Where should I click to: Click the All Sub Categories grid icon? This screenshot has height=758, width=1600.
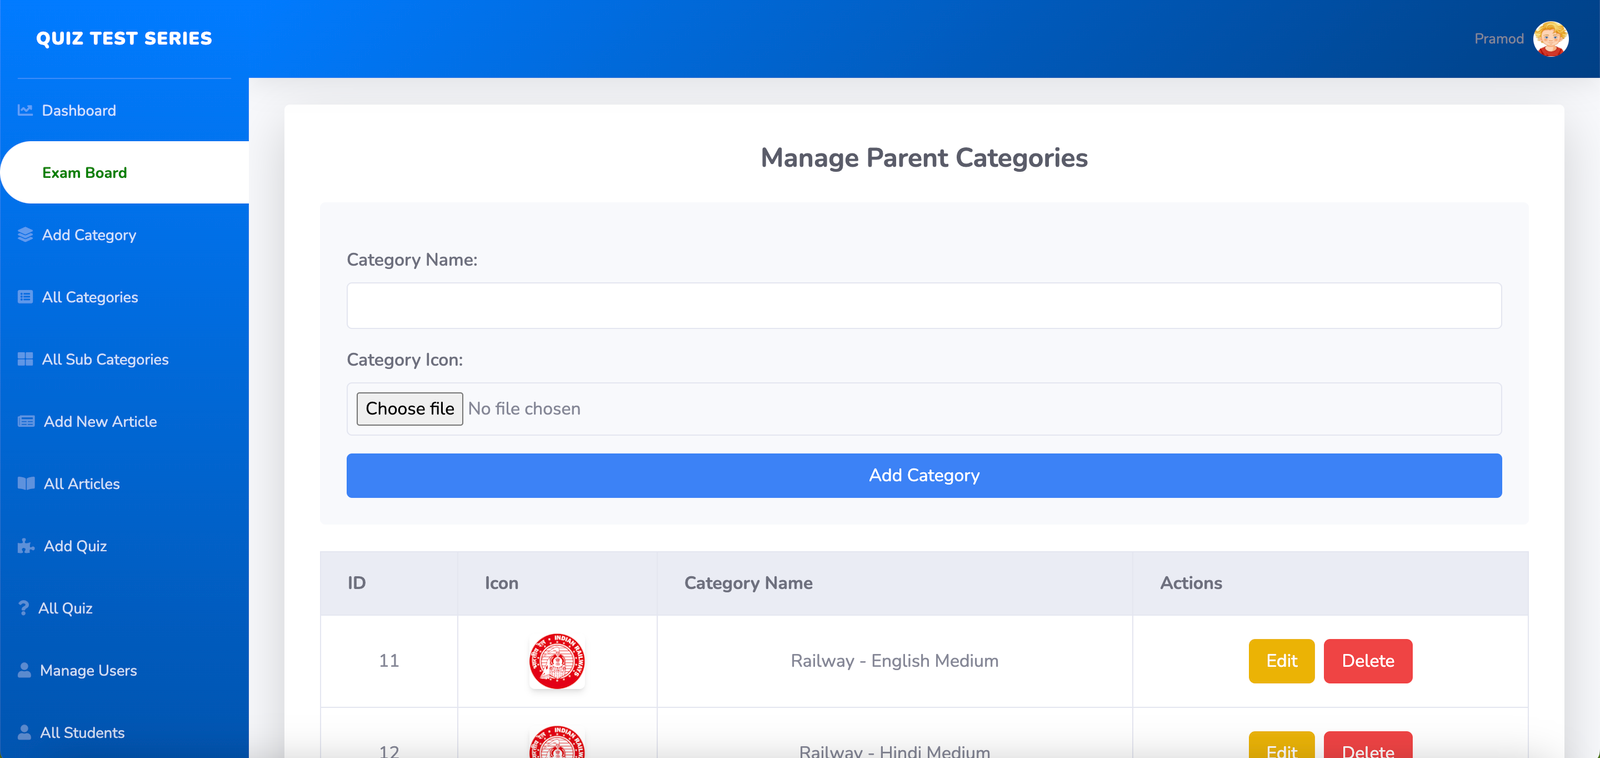[x=25, y=359]
